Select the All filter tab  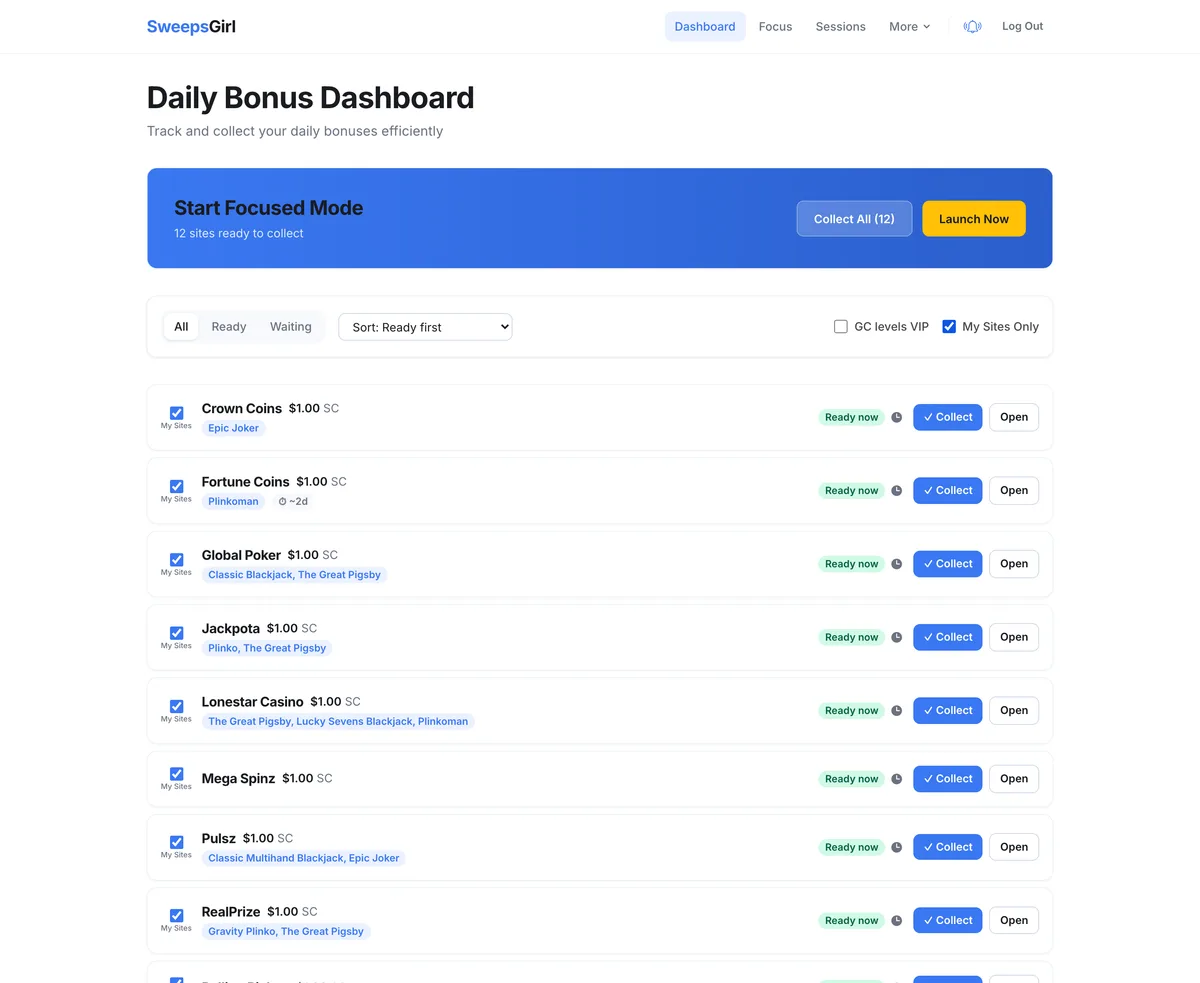coord(181,327)
